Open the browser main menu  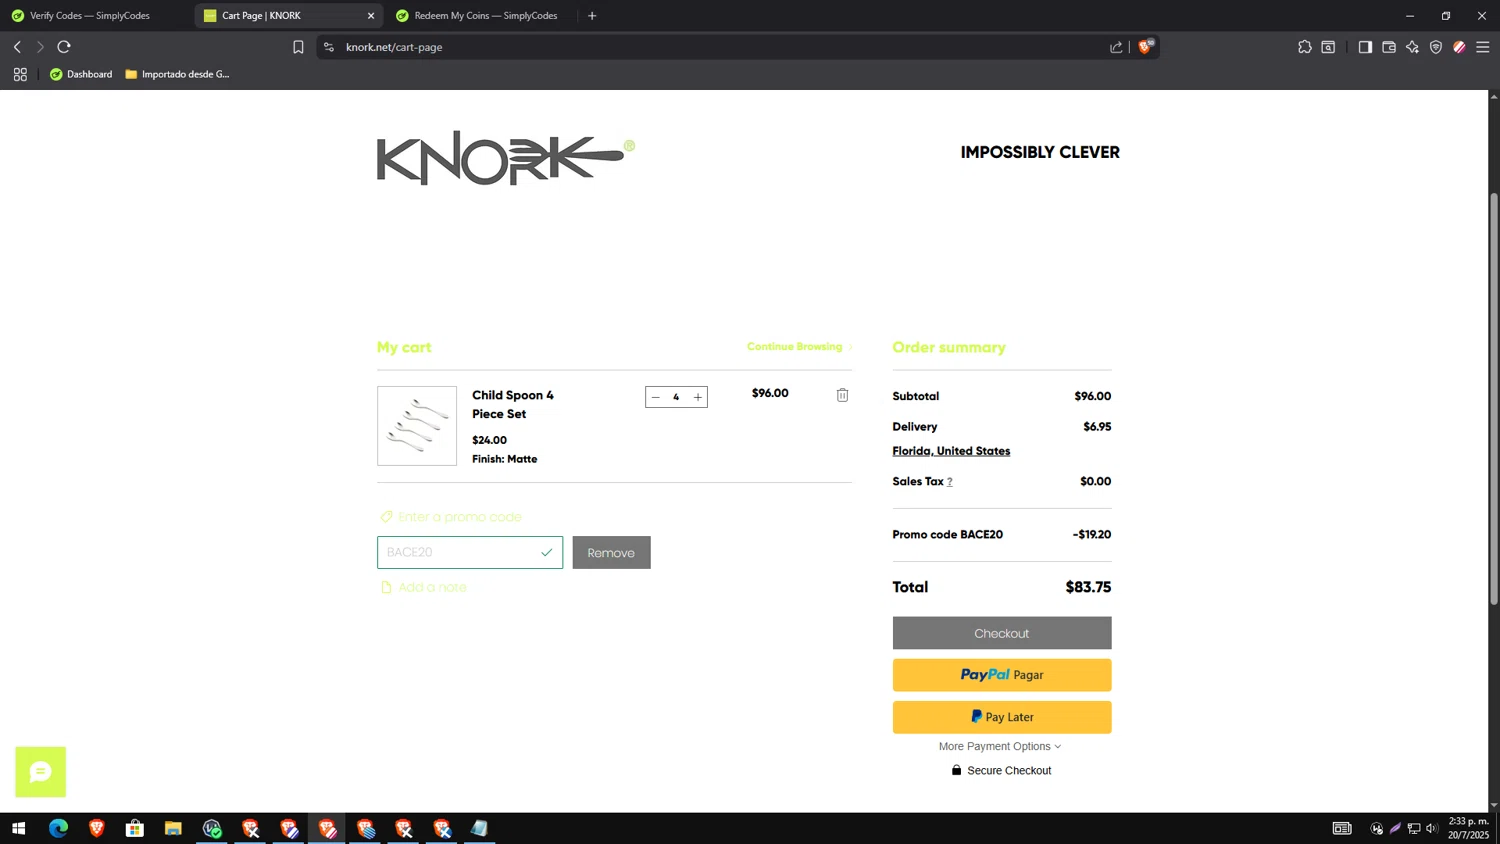coord(1483,47)
